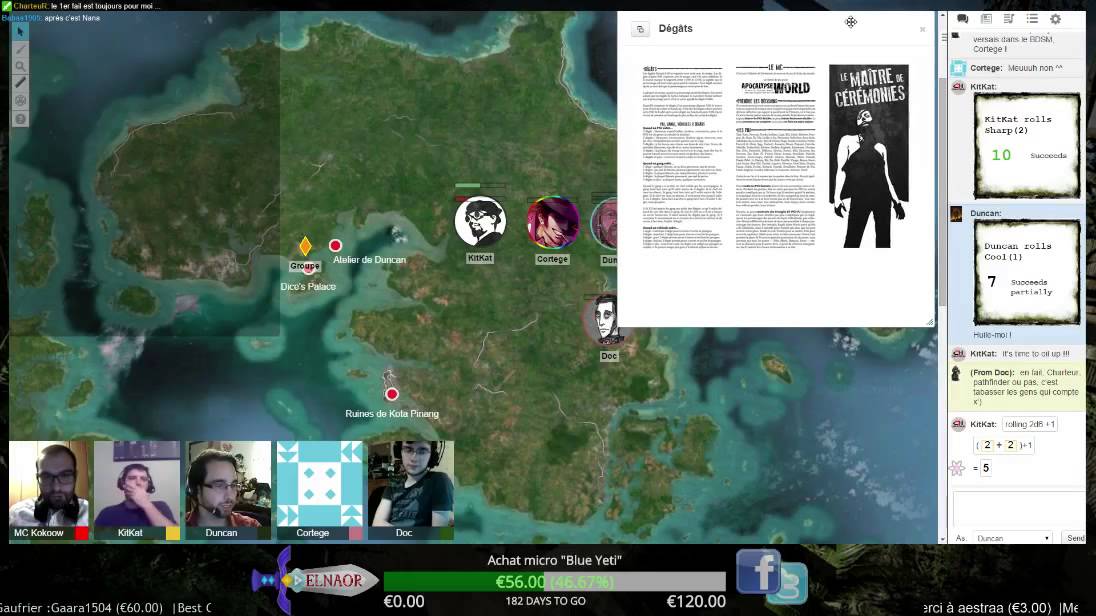Open Duncan player video feed
Screen dimensions: 1096x616
229,483
